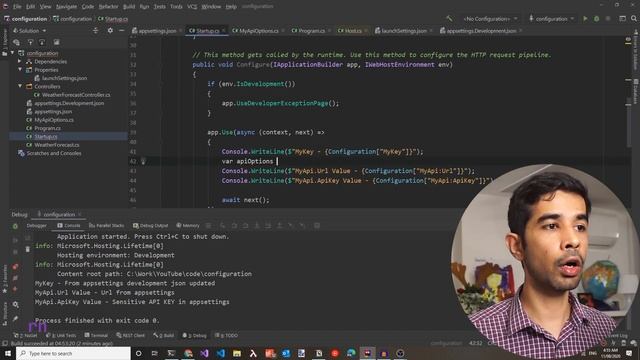Click the first icon in Solution explorer toolbar
The height and width of the screenshot is (360, 640).
click(16, 42)
